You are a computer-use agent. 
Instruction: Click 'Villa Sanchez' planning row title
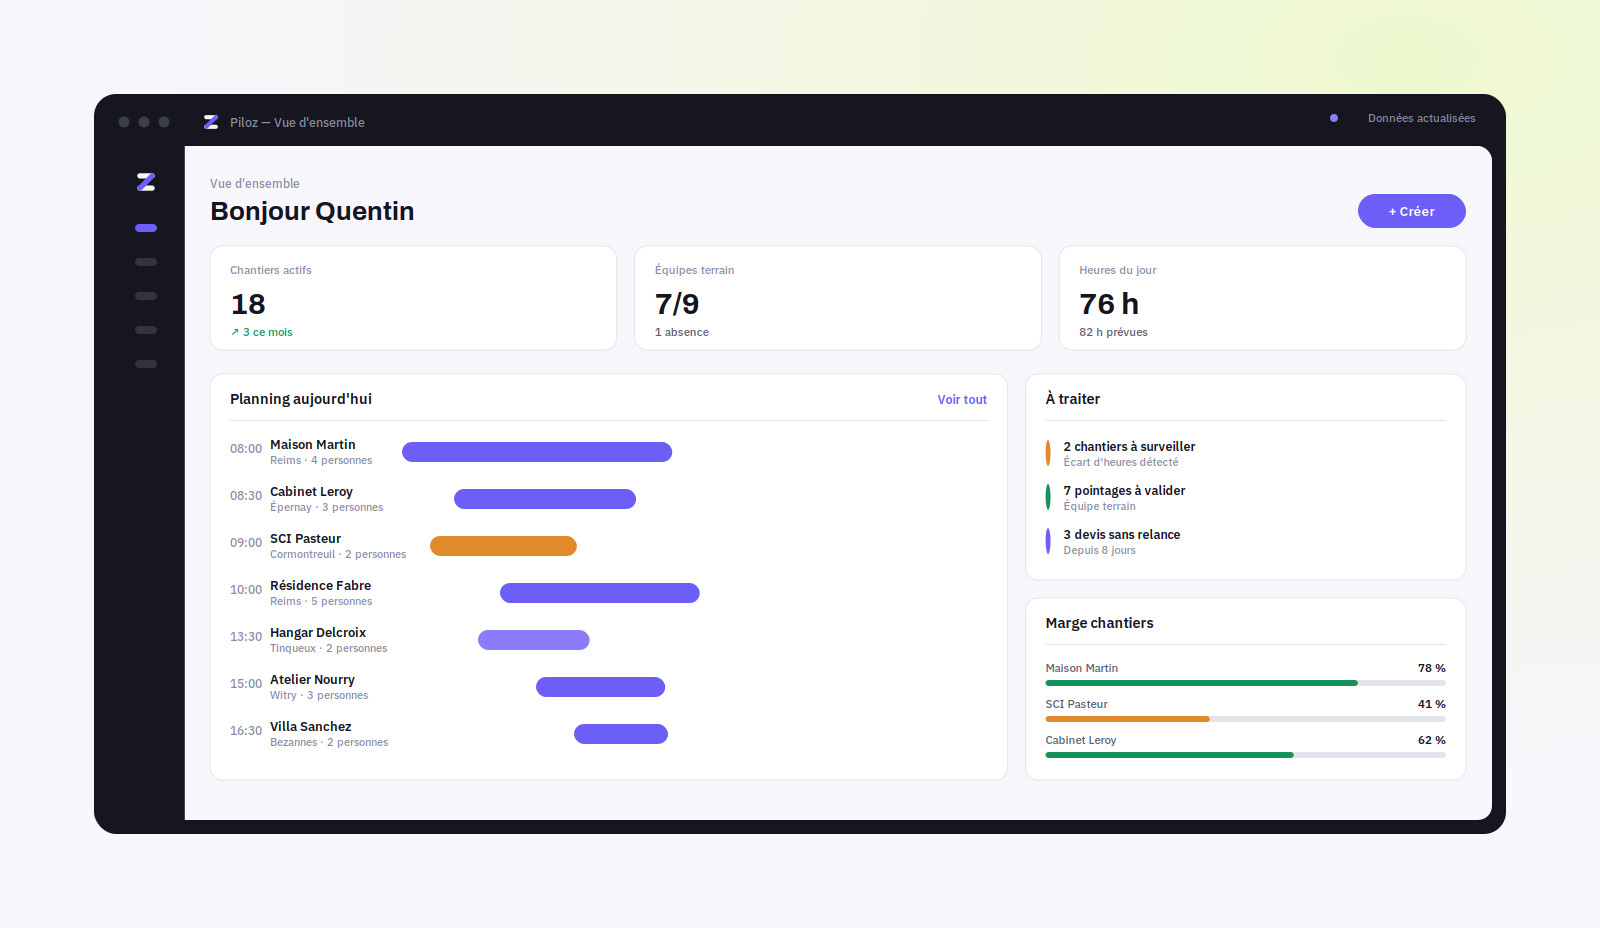point(310,727)
